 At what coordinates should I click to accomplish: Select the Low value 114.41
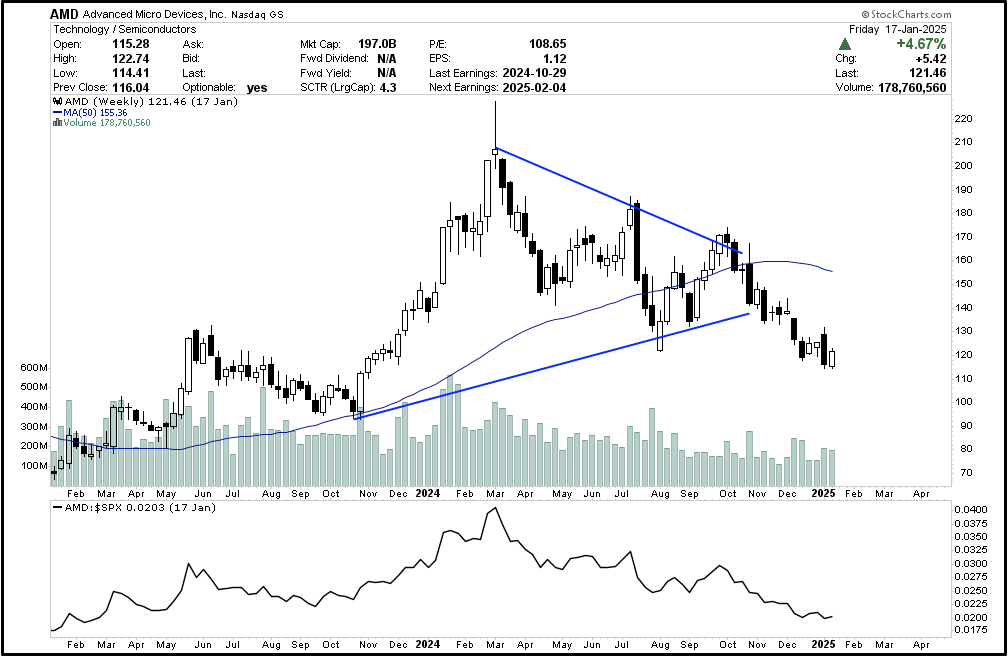click(130, 73)
